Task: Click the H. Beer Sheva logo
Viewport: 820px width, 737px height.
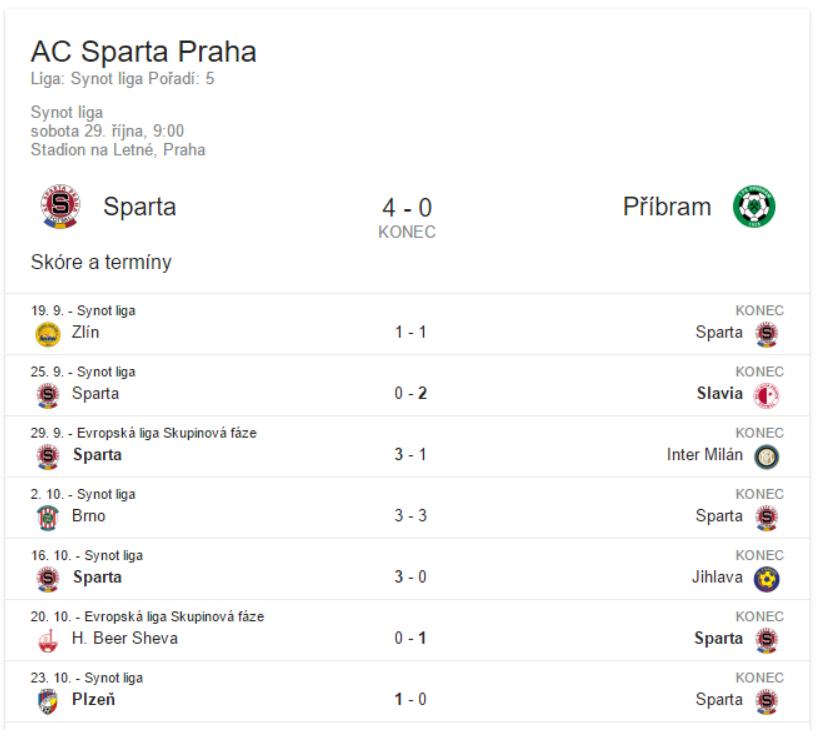Action: pos(48,640)
